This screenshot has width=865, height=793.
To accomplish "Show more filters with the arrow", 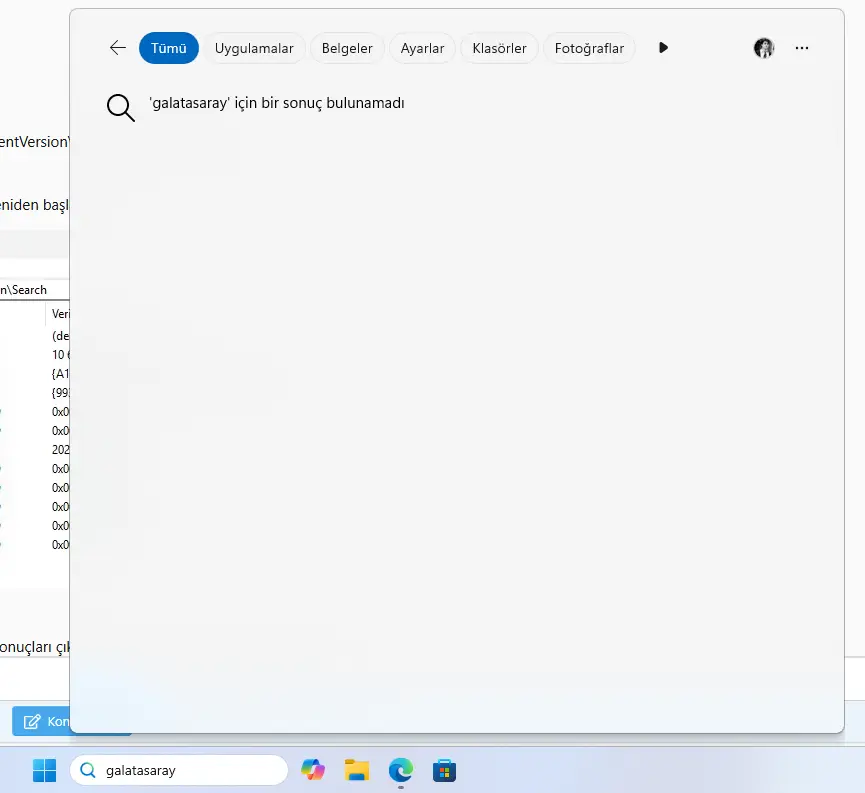I will (x=663, y=48).
